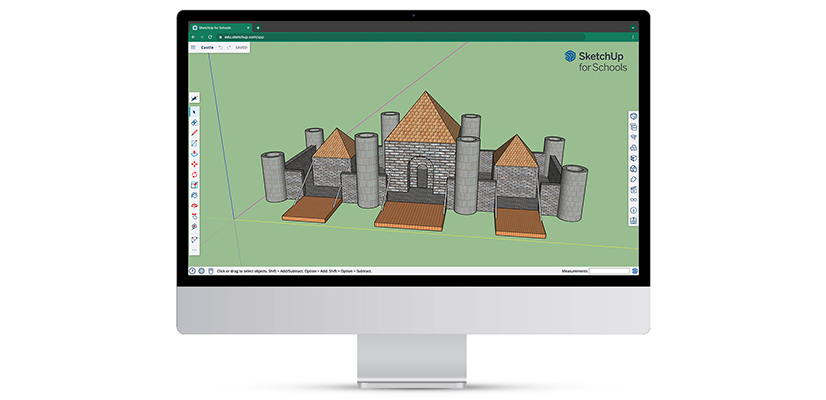Screen dimensions: 826x400
Task: Select the Rotate tool
Action: [194, 174]
